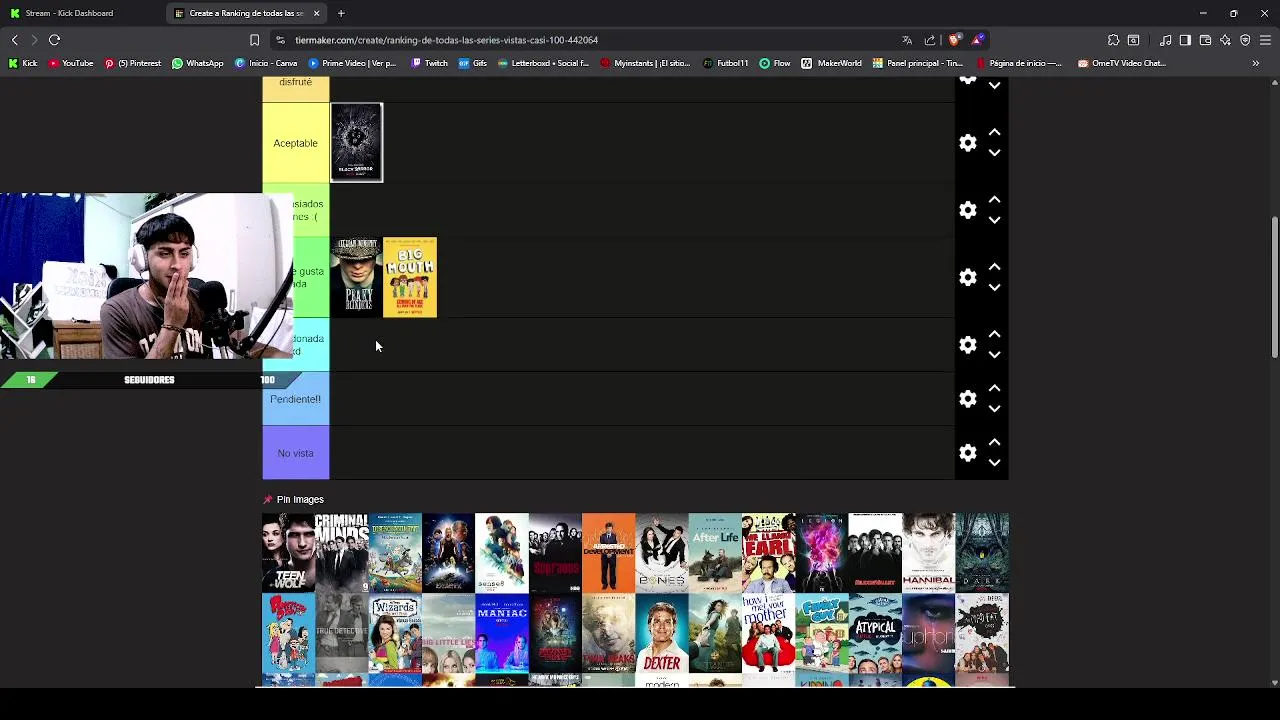Move No vista tier down with arrow
The height and width of the screenshot is (720, 1280).
[x=994, y=463]
